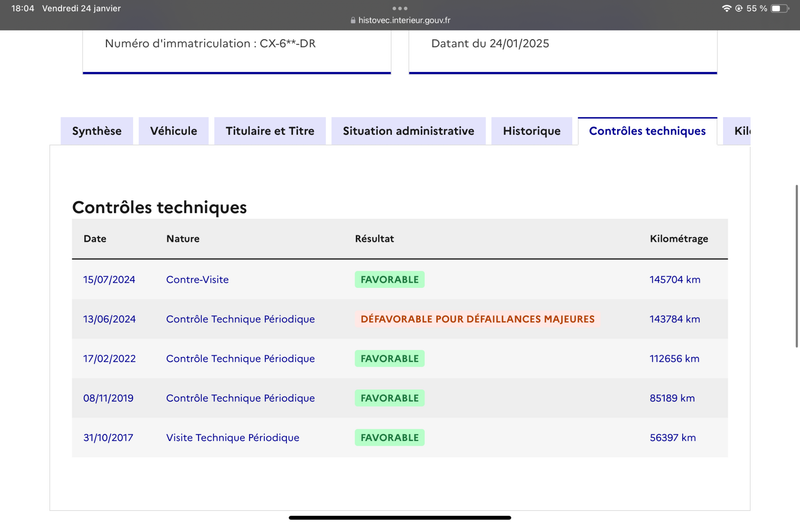The height and width of the screenshot is (525, 800).
Task: Tap the battery indicator icon
Action: coord(780,8)
